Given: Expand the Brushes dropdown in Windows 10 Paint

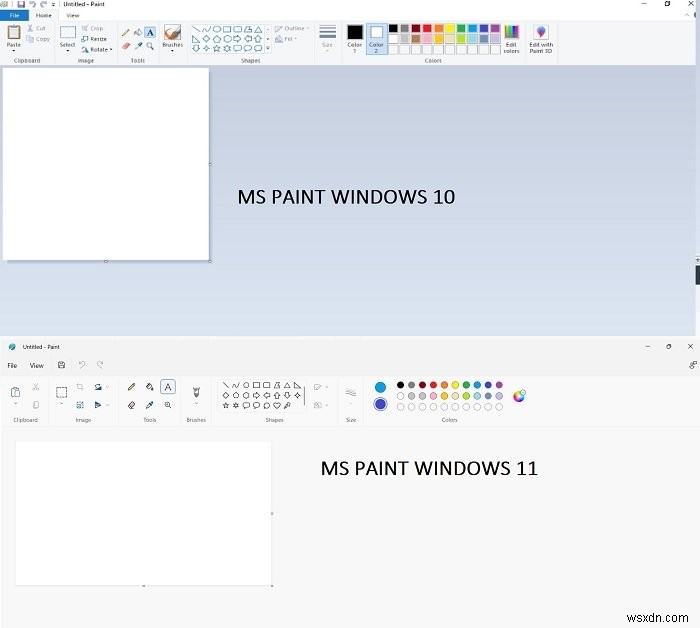Looking at the screenshot, I should point(172,51).
